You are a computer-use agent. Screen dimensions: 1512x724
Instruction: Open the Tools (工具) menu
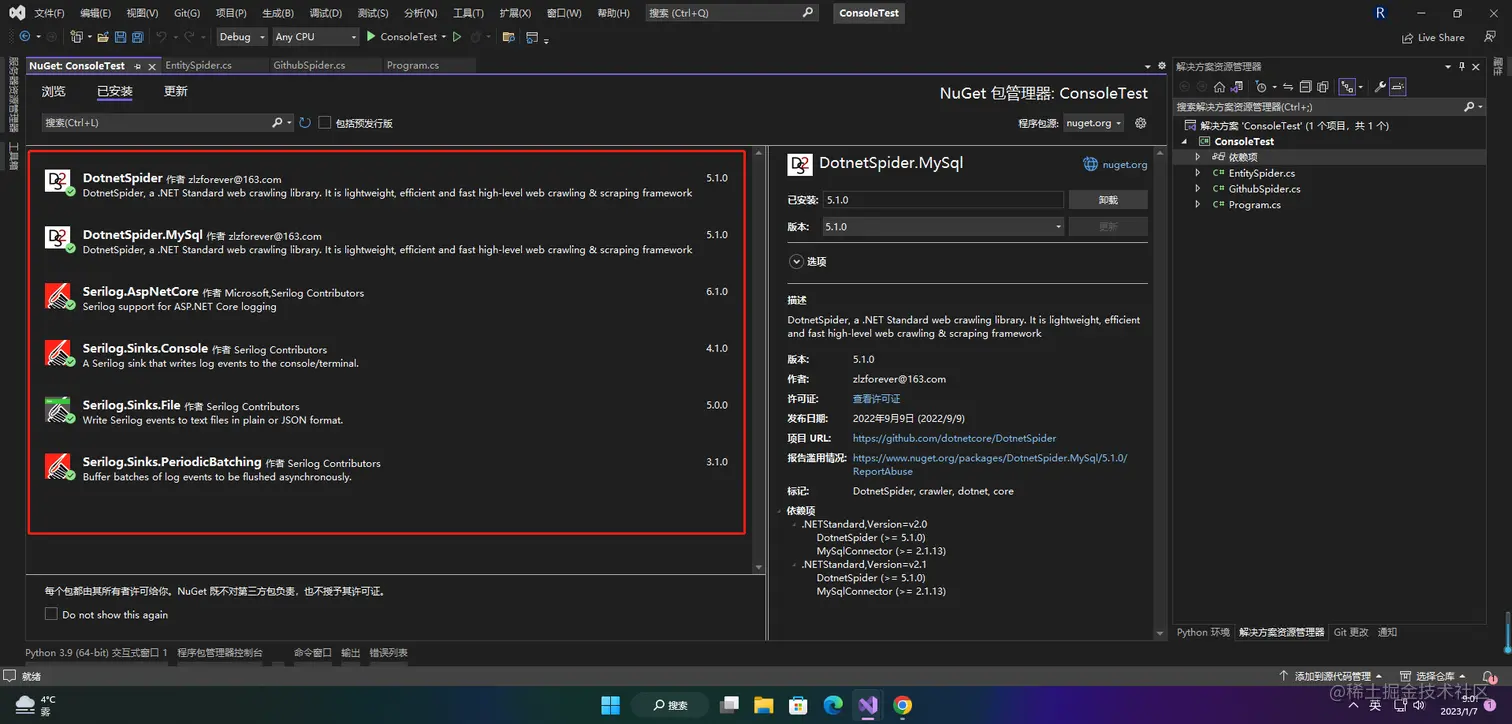pyautogui.click(x=468, y=13)
